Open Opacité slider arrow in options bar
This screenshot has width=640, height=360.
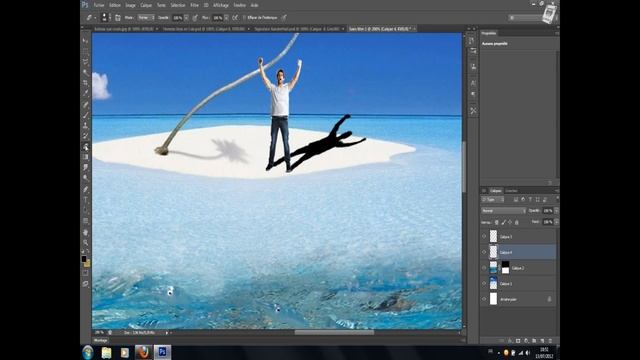(x=187, y=18)
